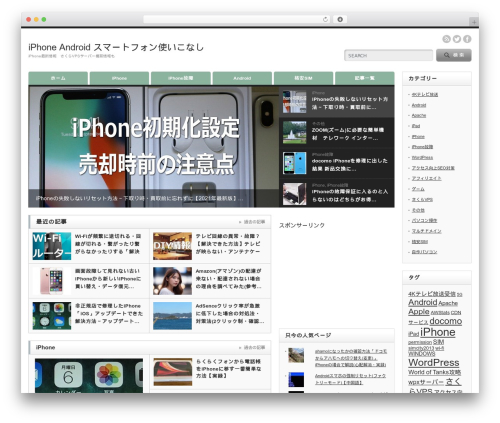Reload the page with the address bar icon
The image size is (500, 423).
325,19
